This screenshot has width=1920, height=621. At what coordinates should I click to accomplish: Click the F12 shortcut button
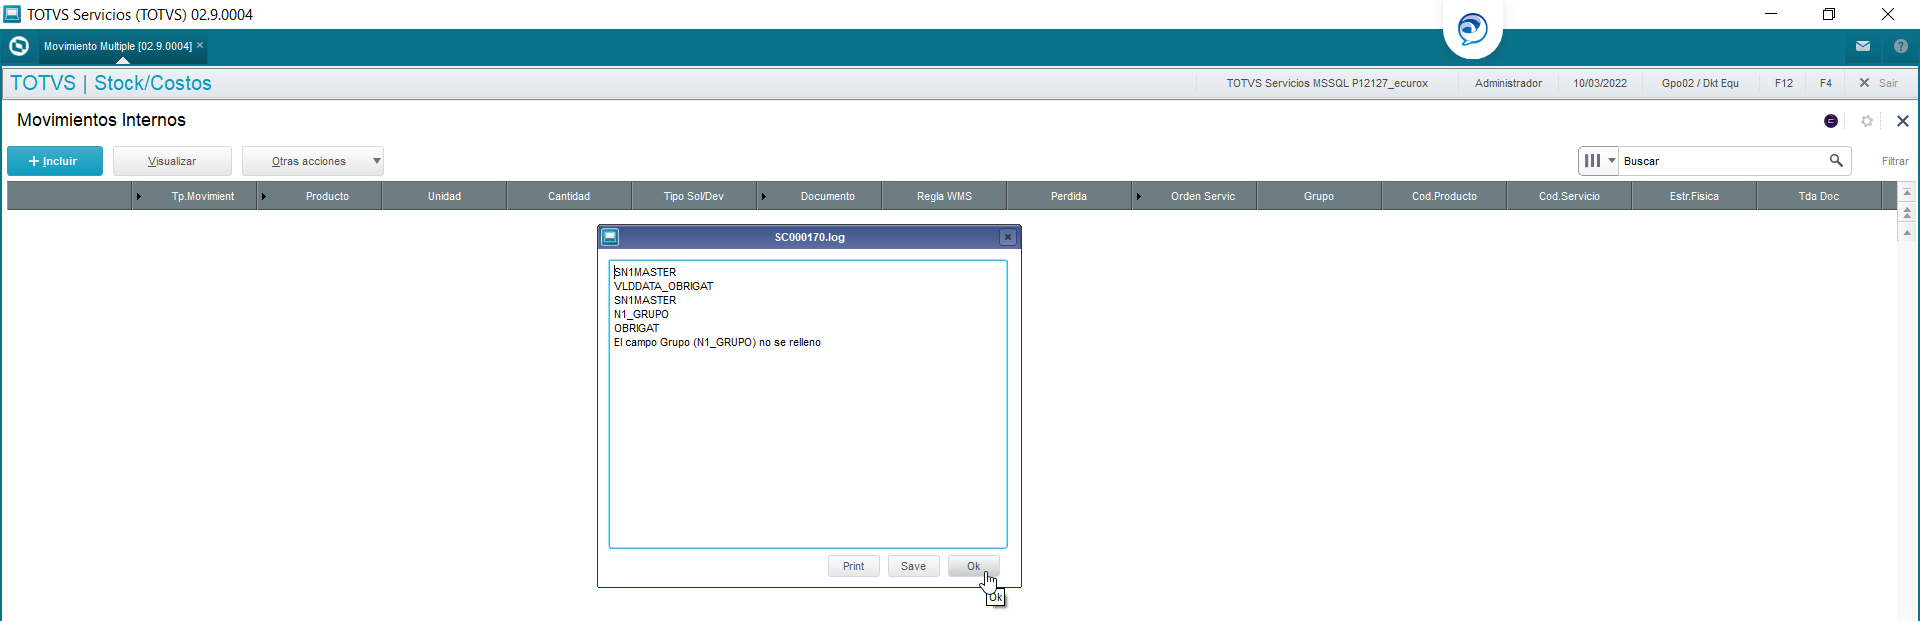[1784, 83]
